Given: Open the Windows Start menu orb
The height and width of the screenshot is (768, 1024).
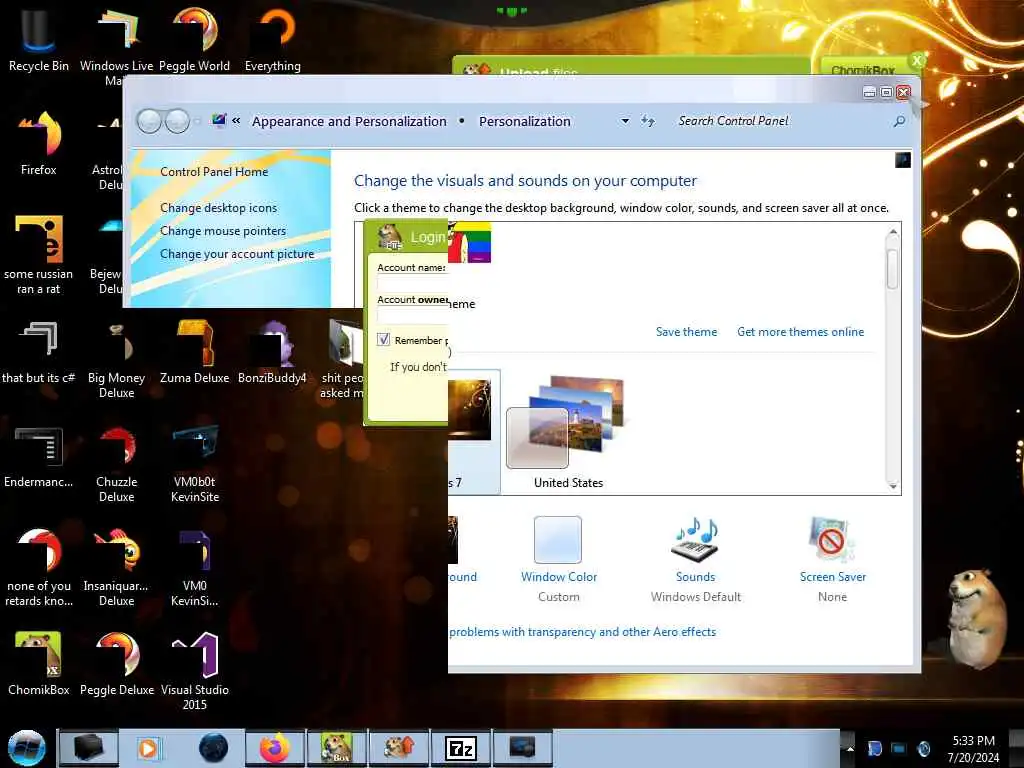Looking at the screenshot, I should click(26, 748).
